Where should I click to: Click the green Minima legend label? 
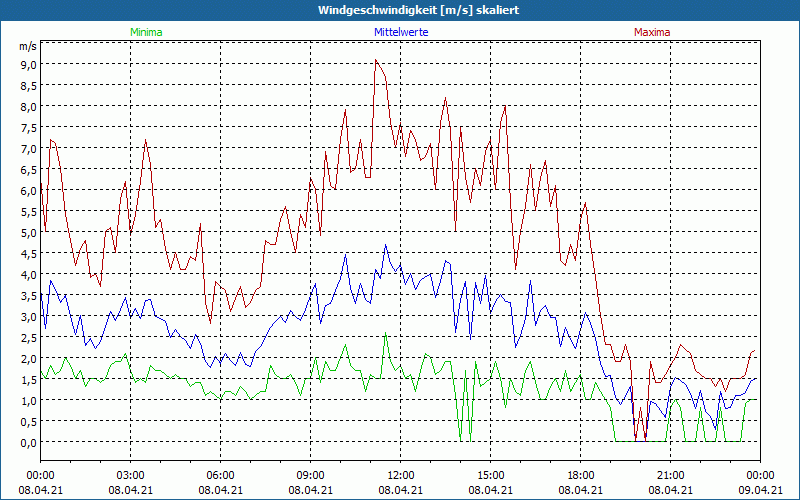tap(145, 32)
